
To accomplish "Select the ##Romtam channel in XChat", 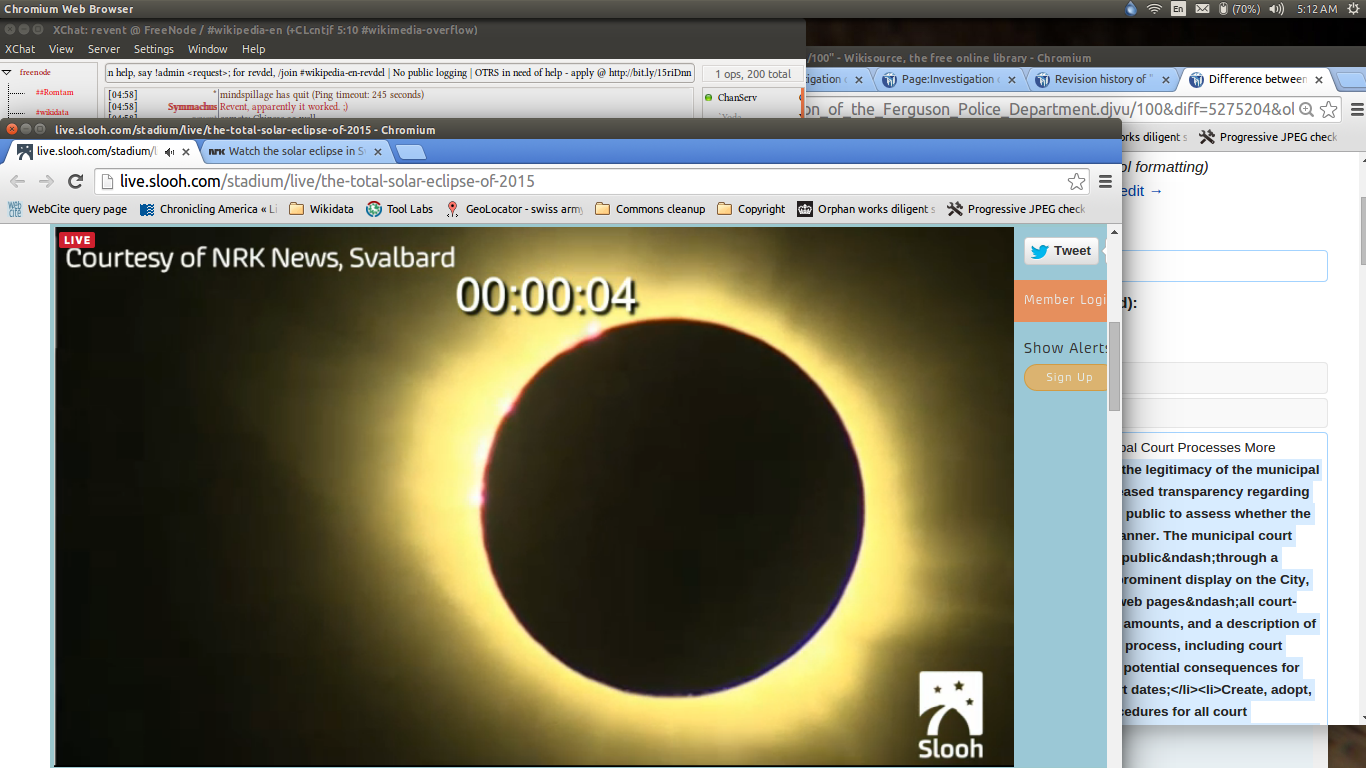I will click(55, 92).
